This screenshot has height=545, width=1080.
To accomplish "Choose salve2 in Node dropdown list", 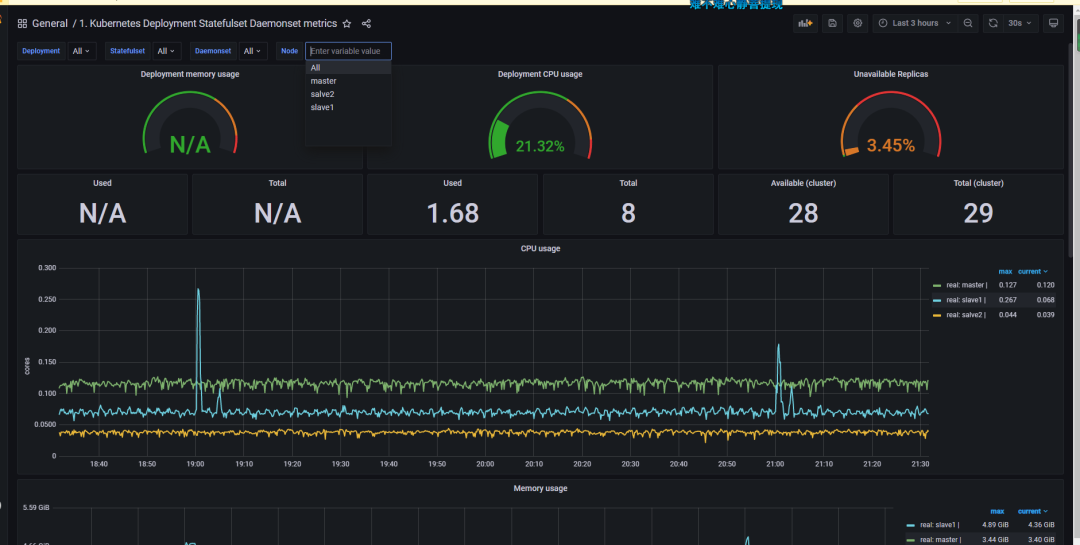I will click(349, 94).
